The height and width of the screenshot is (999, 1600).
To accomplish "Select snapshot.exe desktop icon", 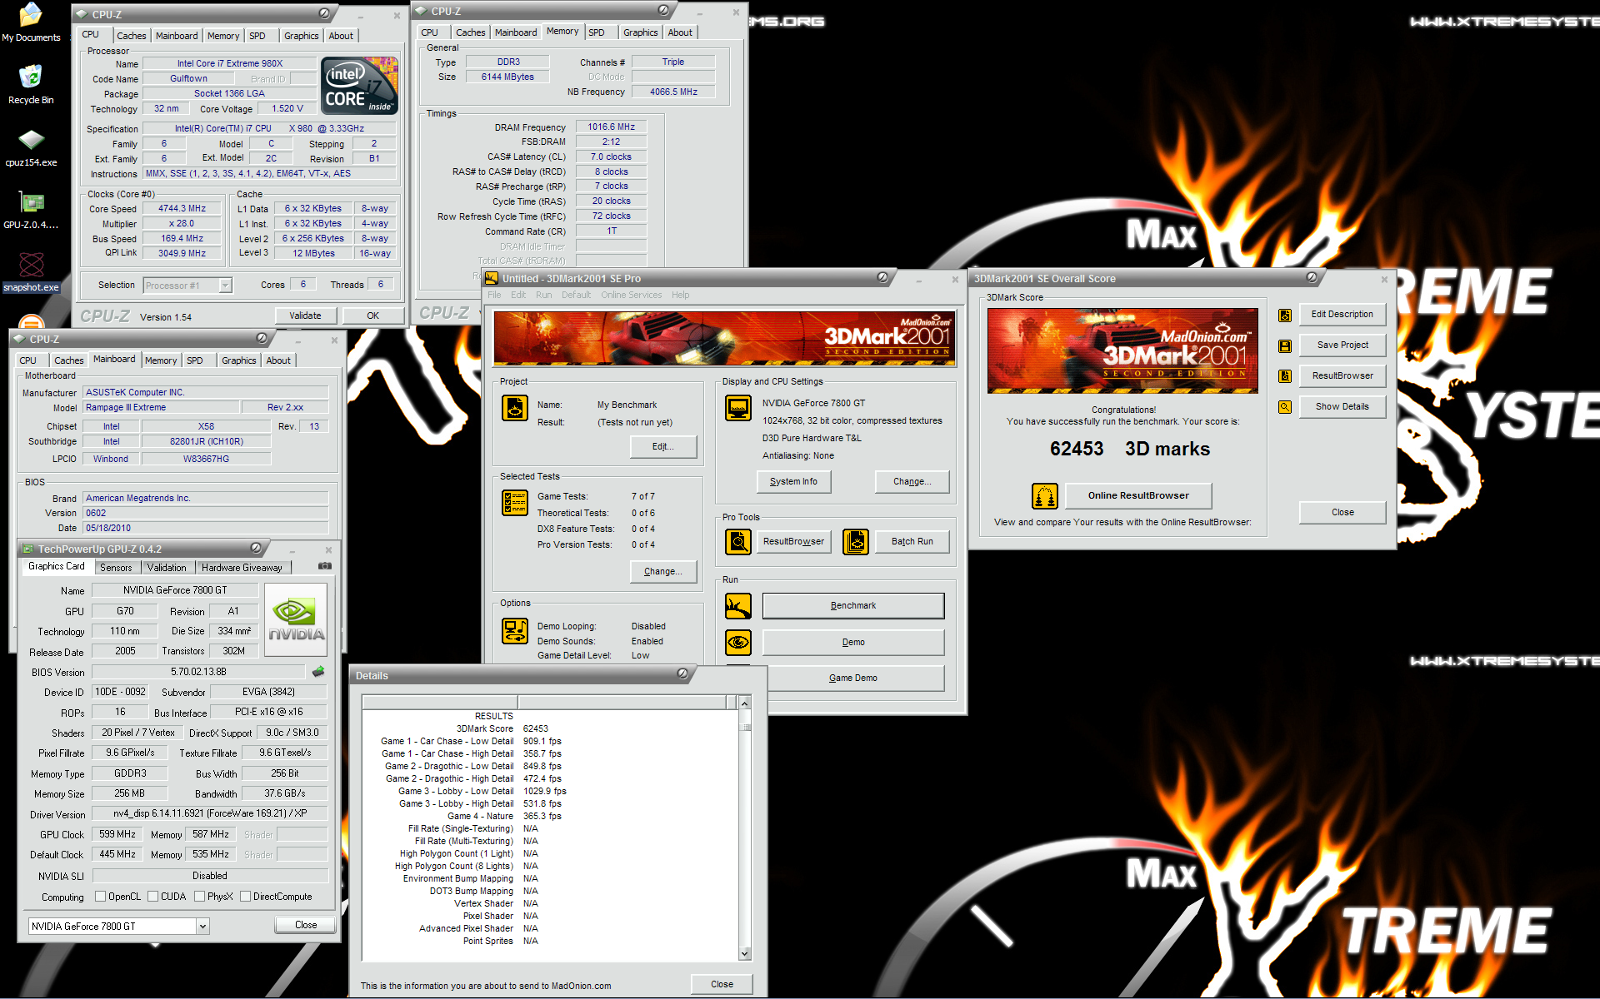I will (x=31, y=272).
